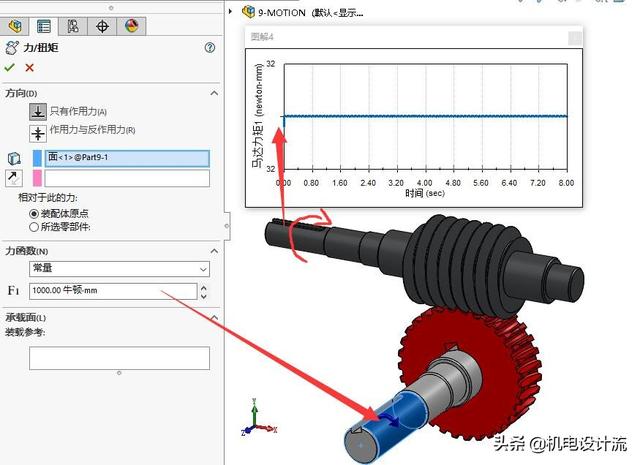Expand the 9-MOTION tree node arrow
This screenshot has width=640, height=465.
(231, 11)
